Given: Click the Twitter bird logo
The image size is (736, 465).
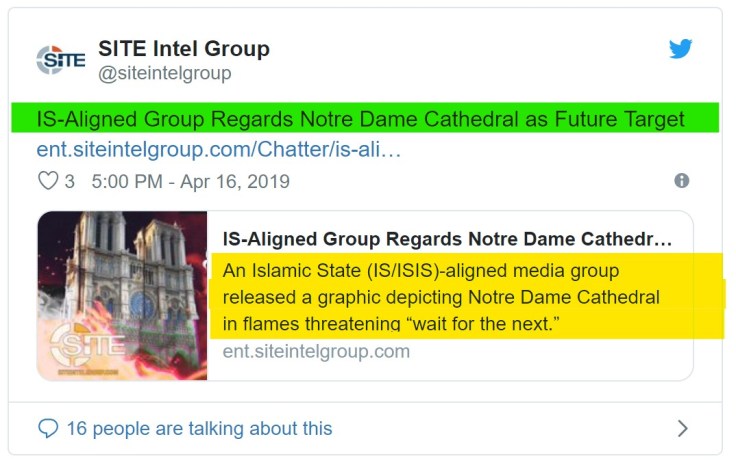Looking at the screenshot, I should point(681,49).
